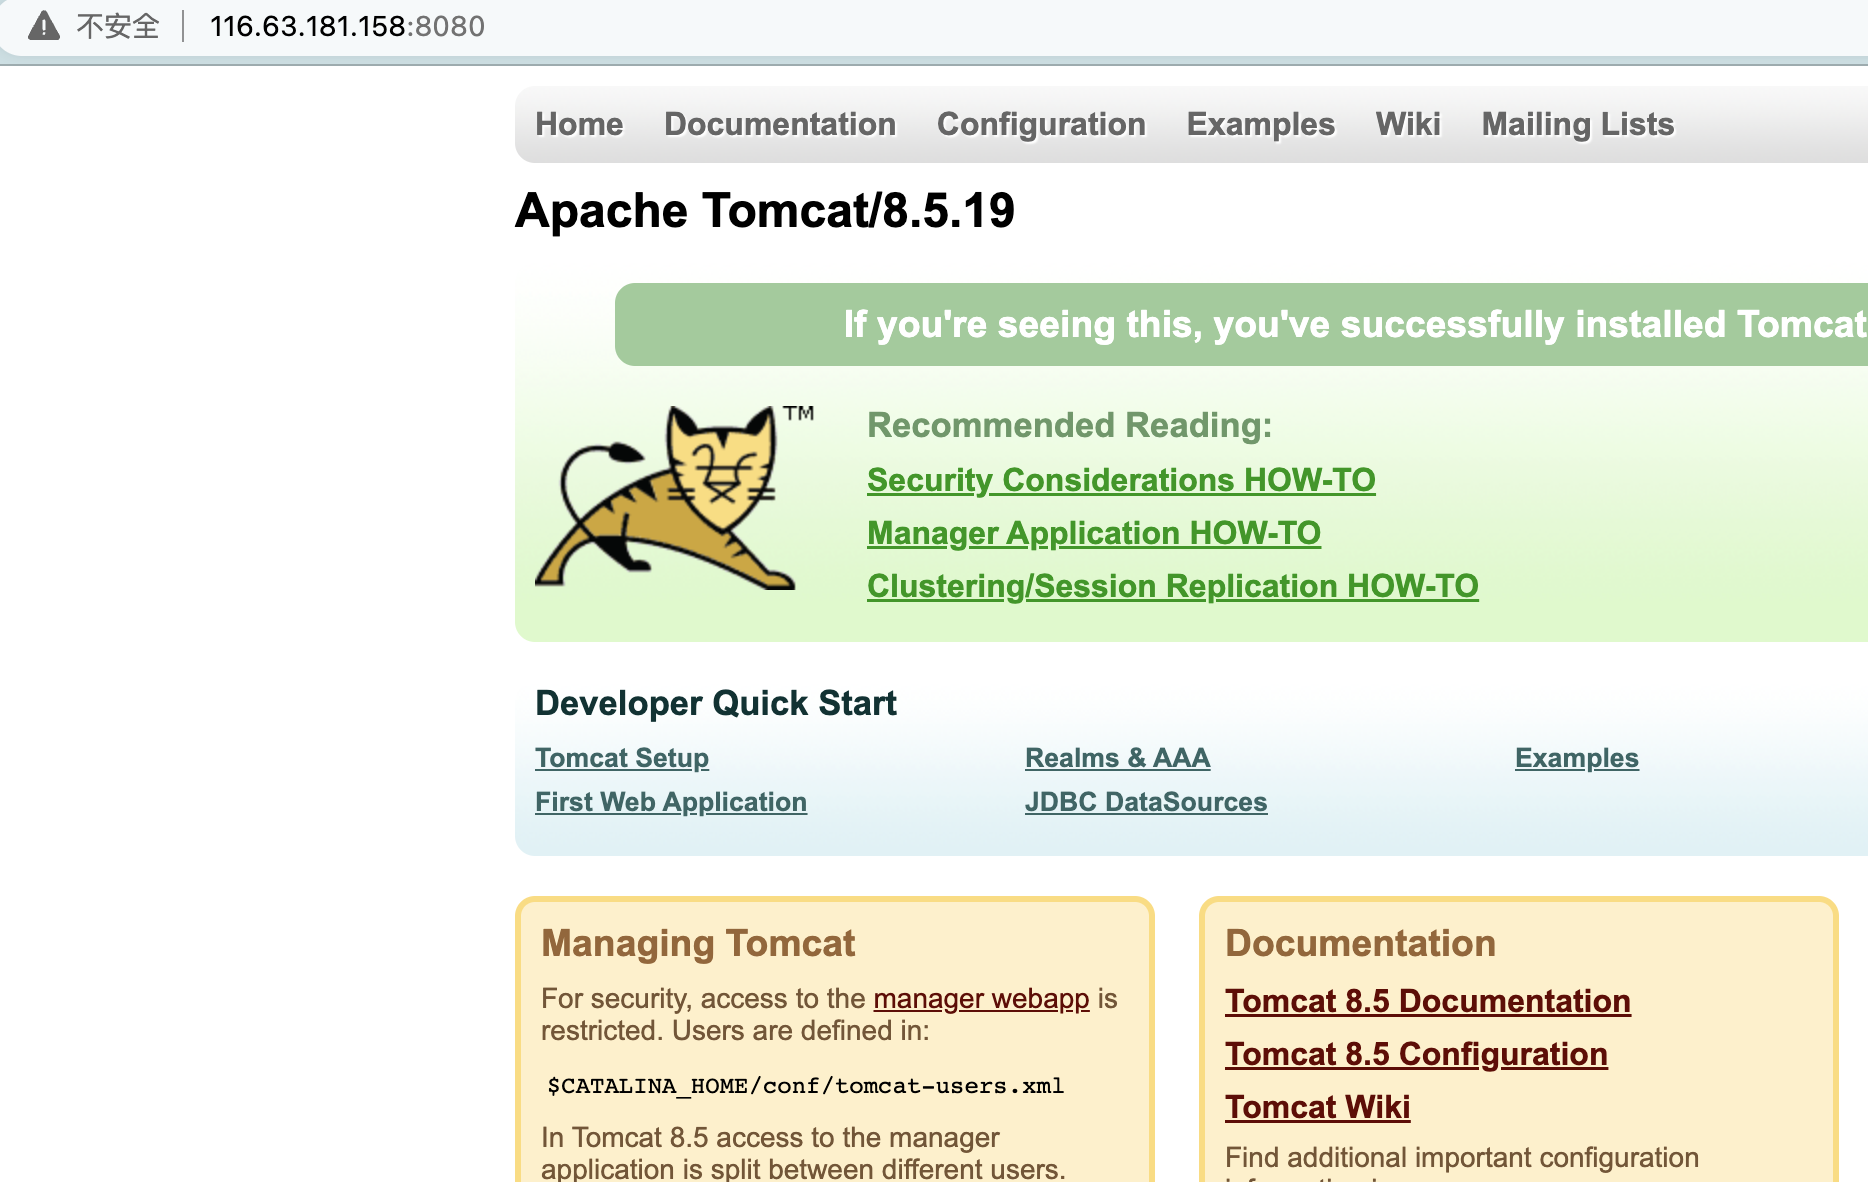This screenshot has height=1182, width=1868.
Task: Open the Documentation navigation item
Action: 780,124
